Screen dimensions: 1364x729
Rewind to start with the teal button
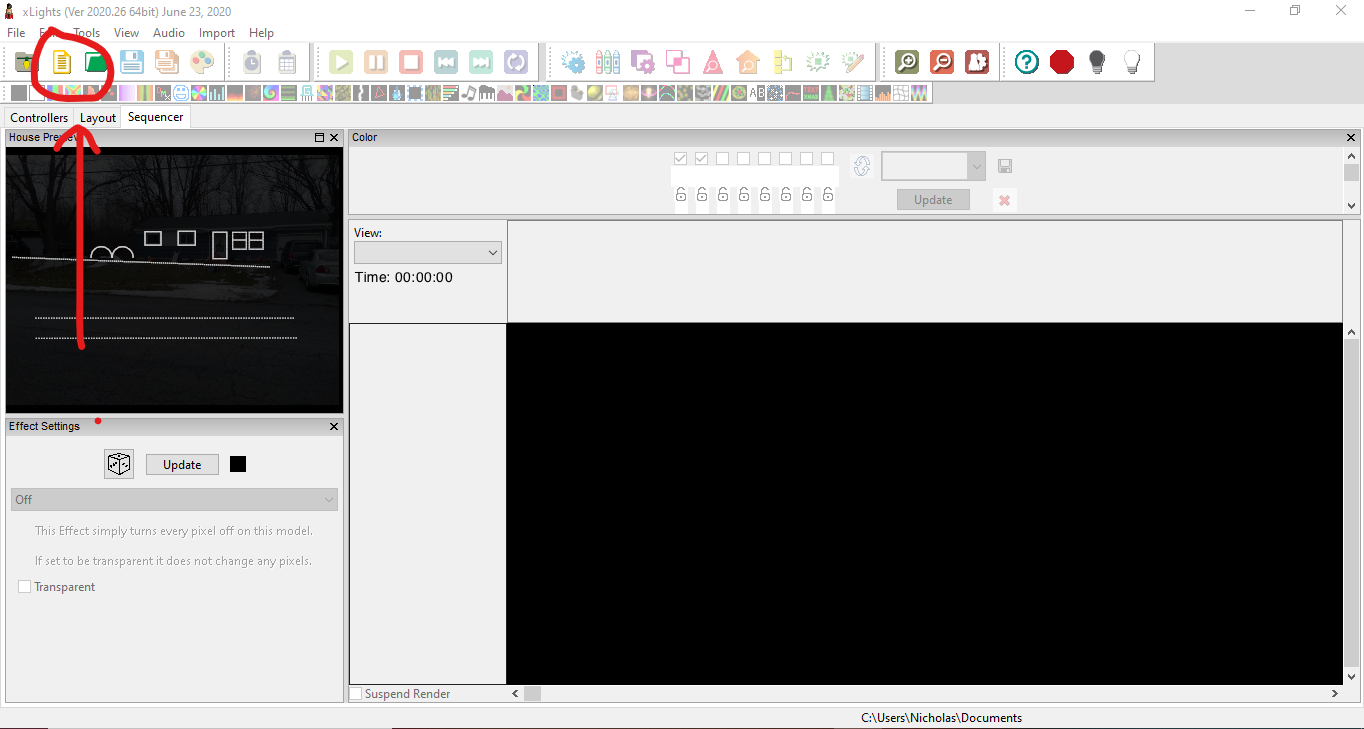[446, 62]
